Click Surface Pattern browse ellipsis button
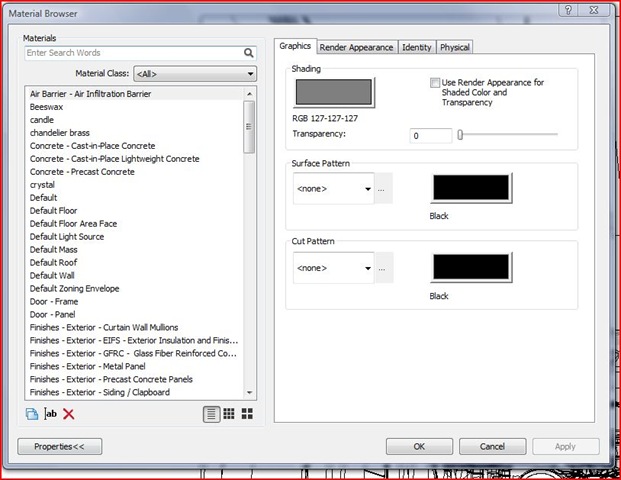This screenshot has height=480, width=621. (x=381, y=189)
